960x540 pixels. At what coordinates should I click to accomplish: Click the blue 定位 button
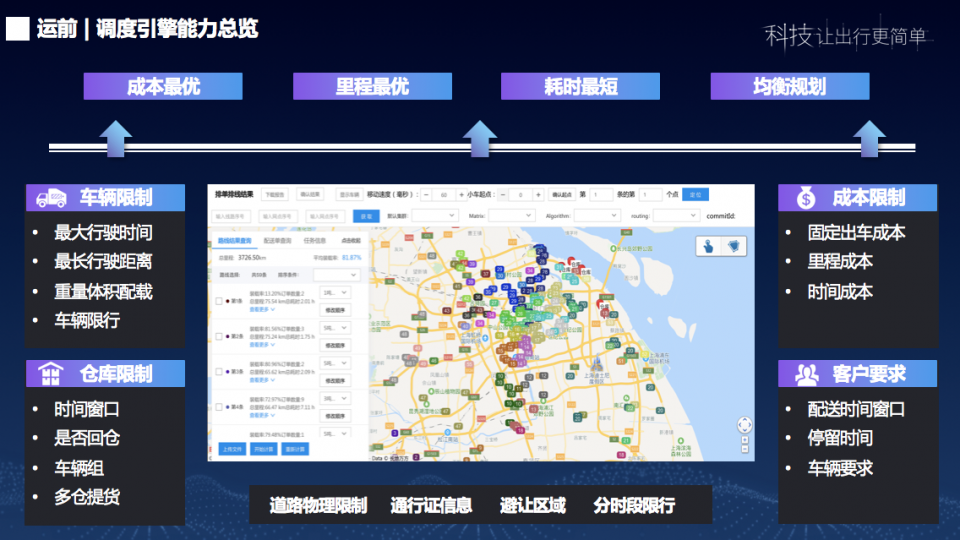(696, 195)
